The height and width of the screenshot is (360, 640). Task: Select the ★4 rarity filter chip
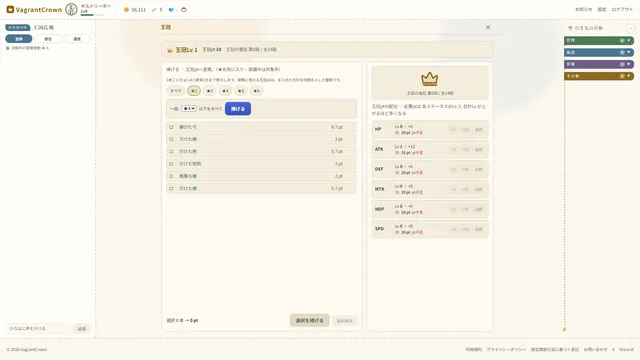point(225,91)
